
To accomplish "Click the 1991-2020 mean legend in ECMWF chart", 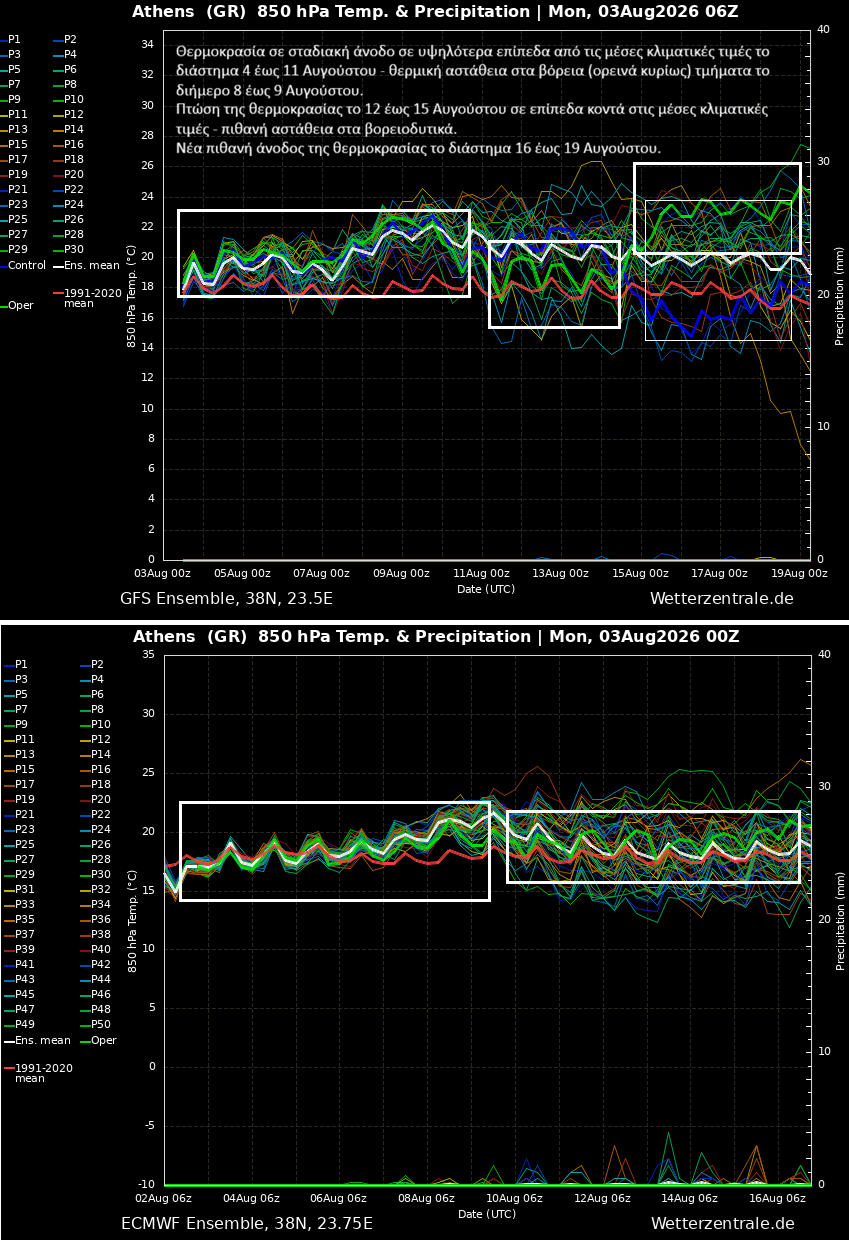I will point(38,1073).
